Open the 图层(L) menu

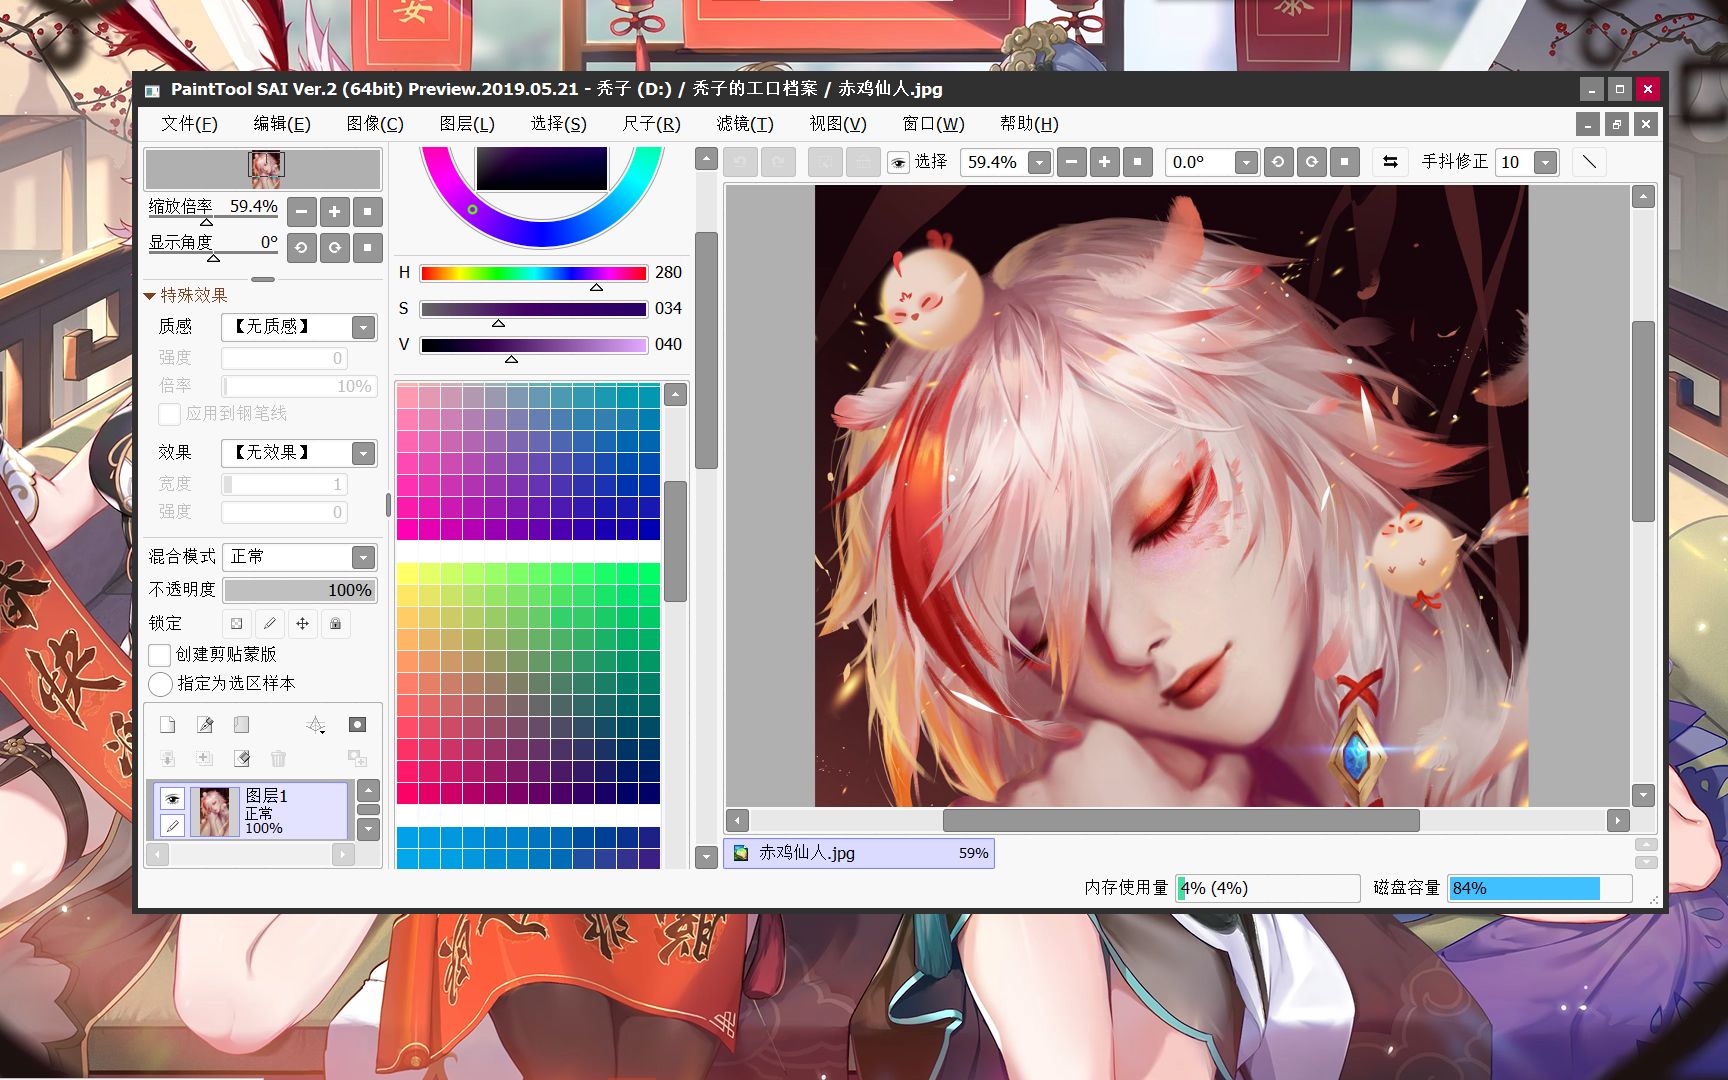tap(467, 124)
